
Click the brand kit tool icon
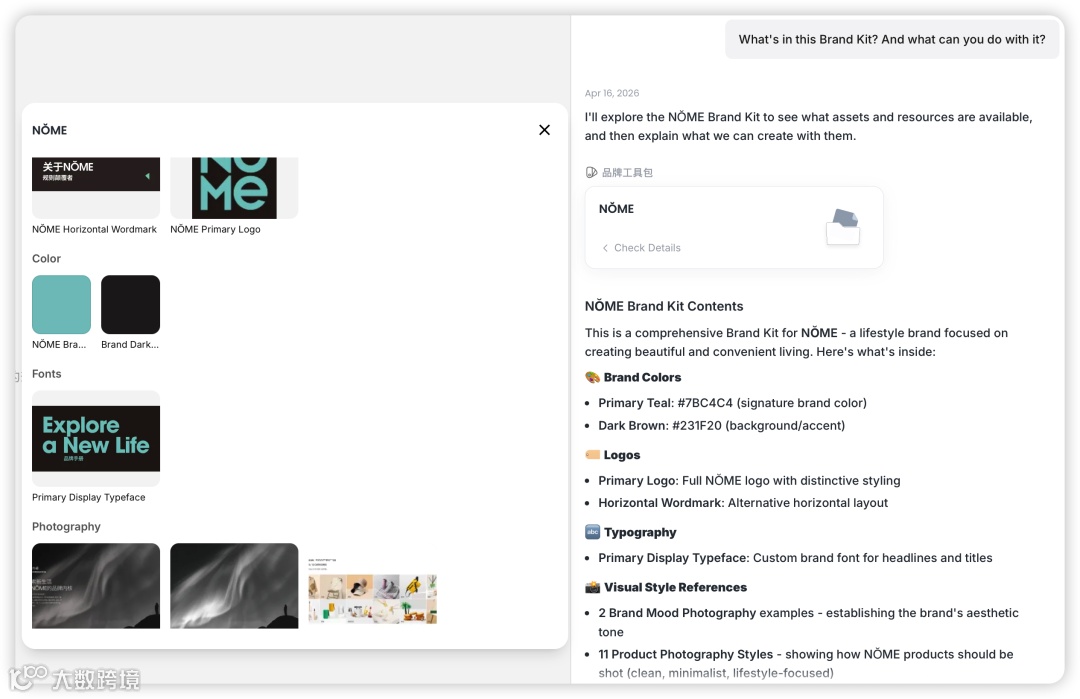click(591, 172)
